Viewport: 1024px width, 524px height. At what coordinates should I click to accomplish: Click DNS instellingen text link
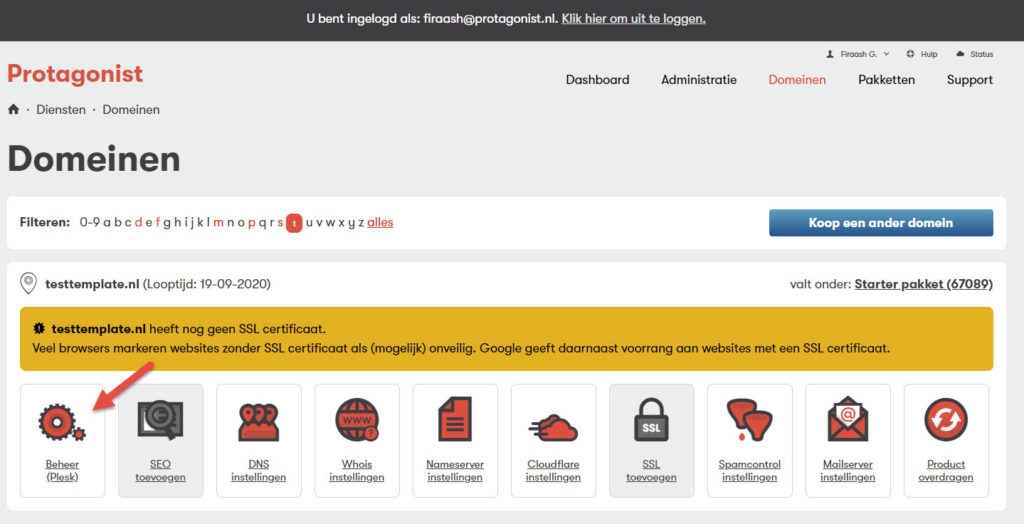259,470
